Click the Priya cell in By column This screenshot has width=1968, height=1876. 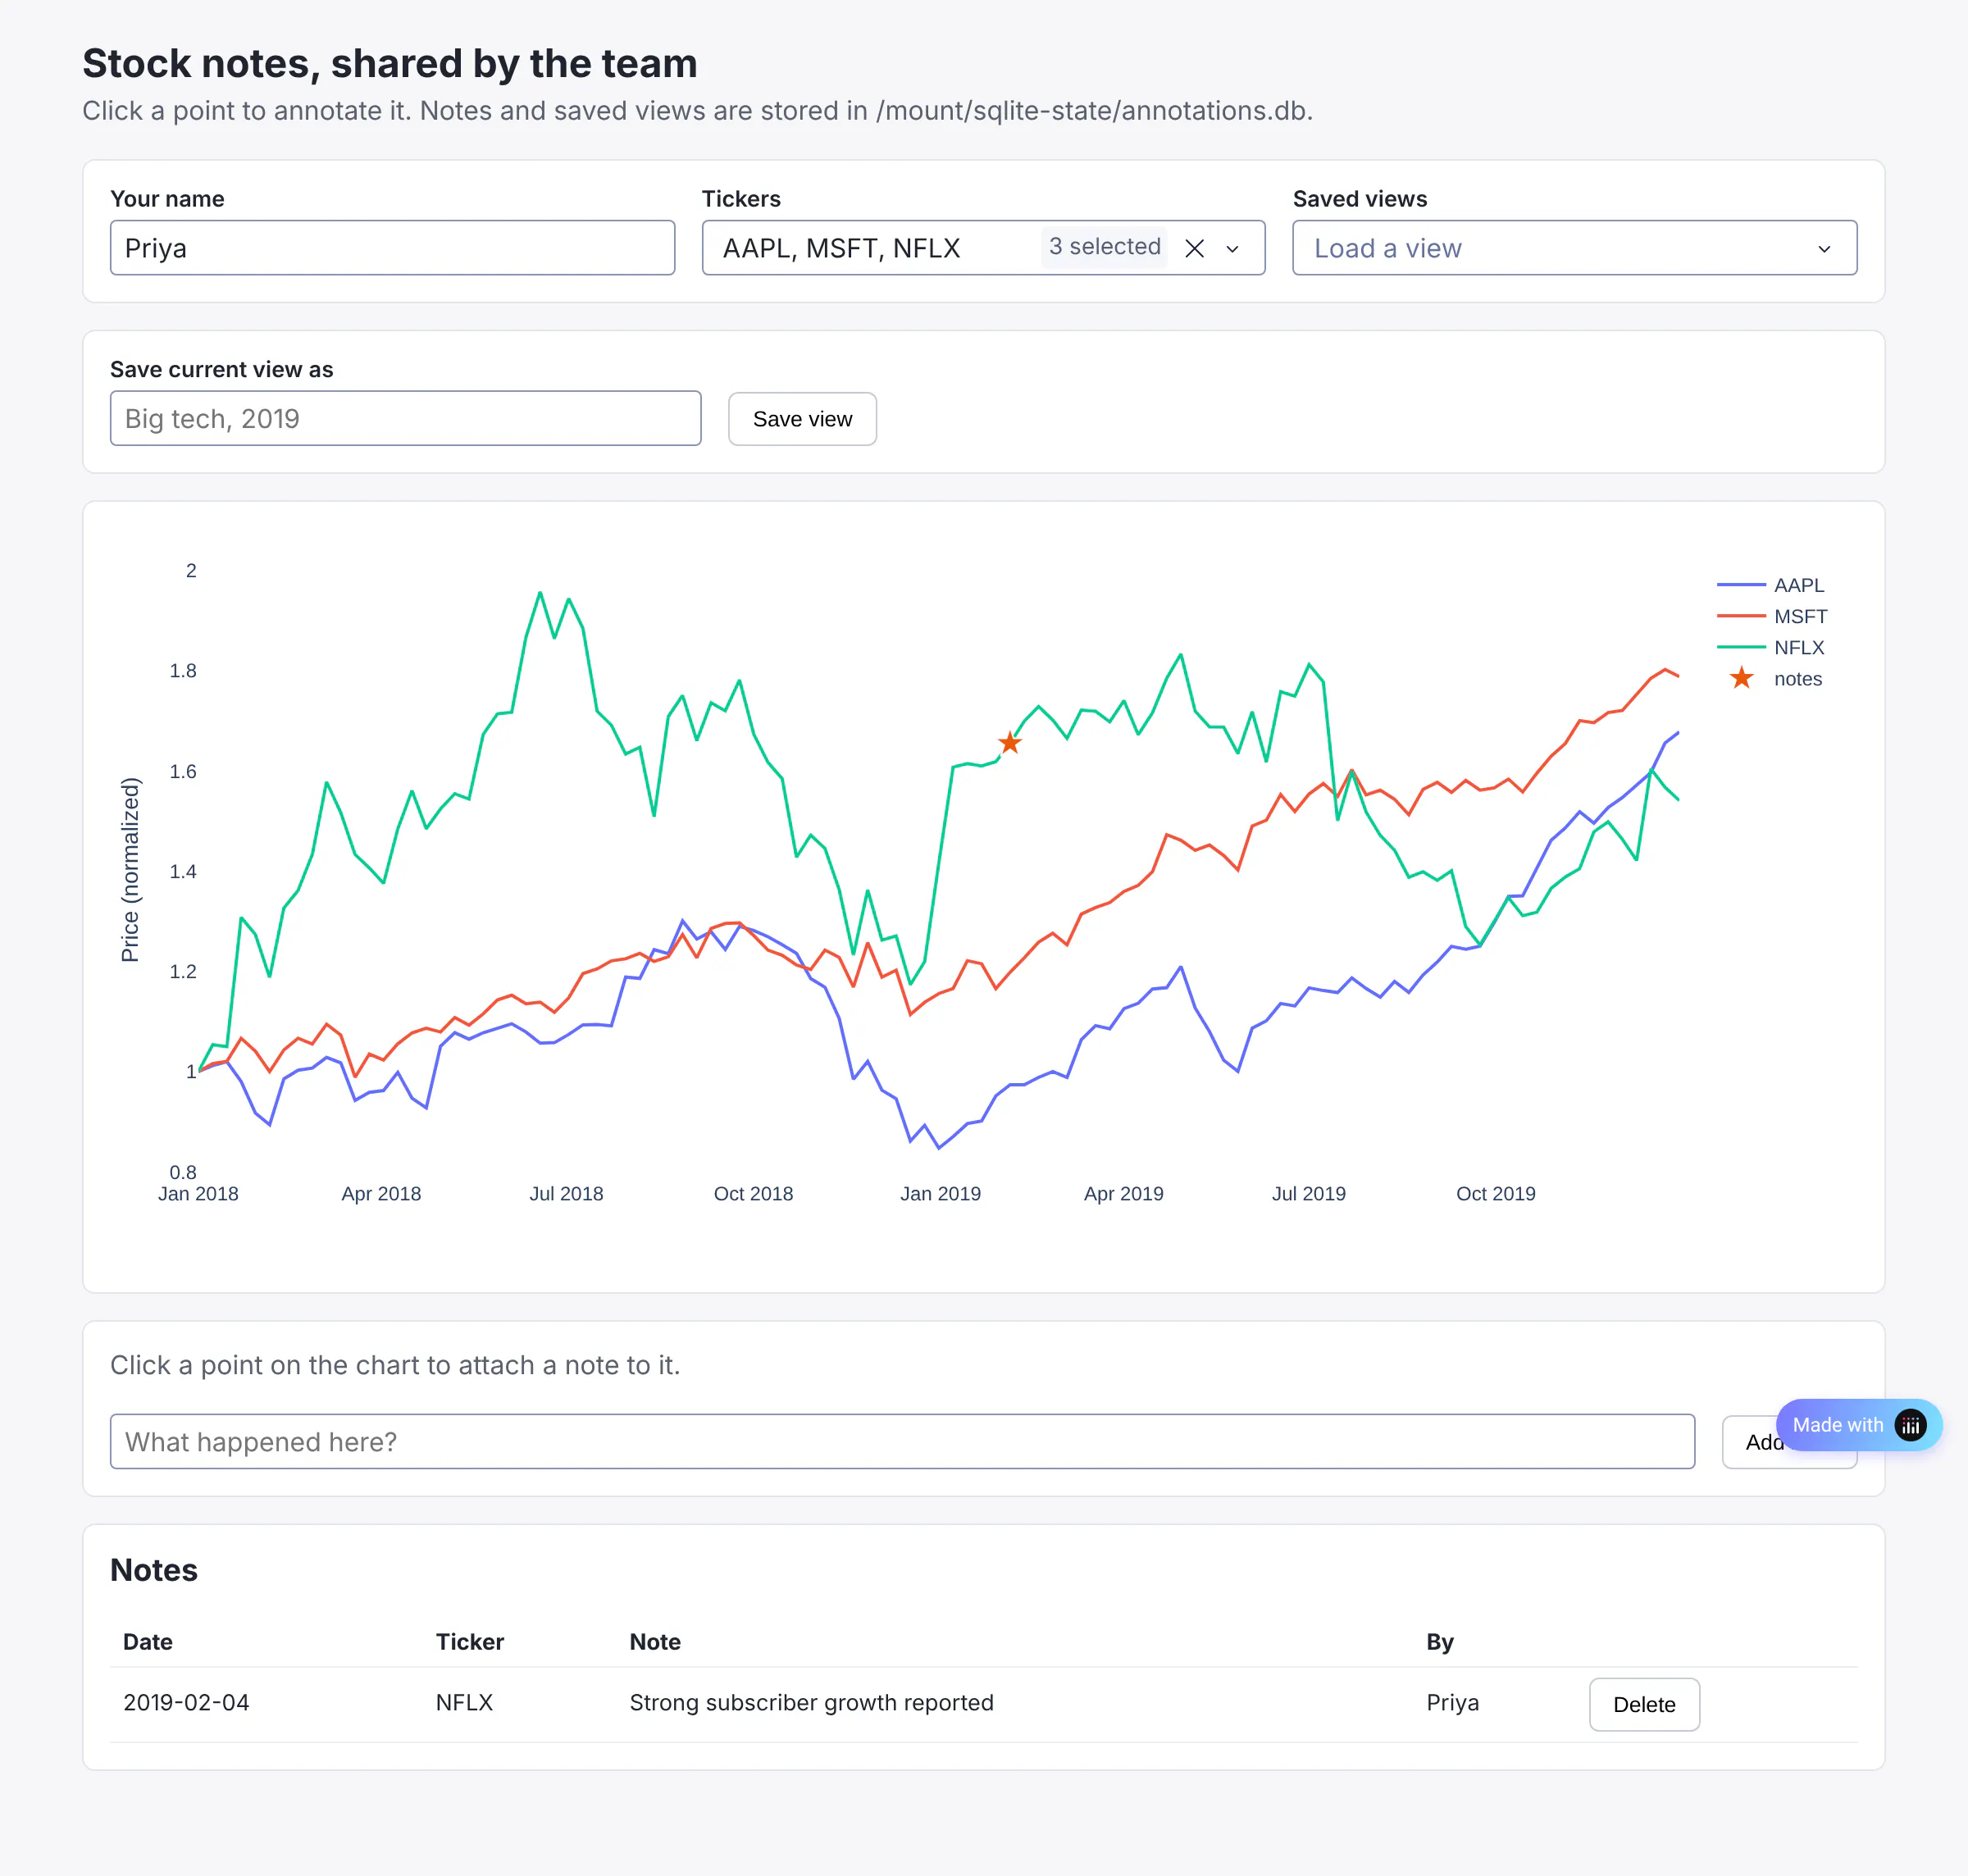[x=1452, y=1702]
